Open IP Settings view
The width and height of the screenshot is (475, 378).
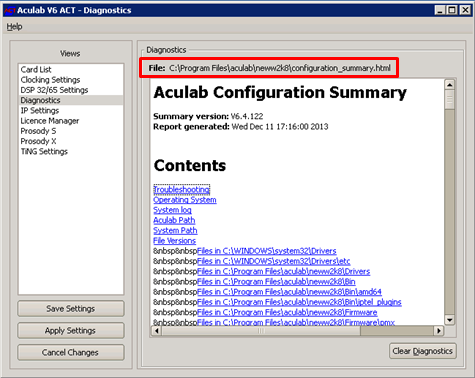pos(71,110)
